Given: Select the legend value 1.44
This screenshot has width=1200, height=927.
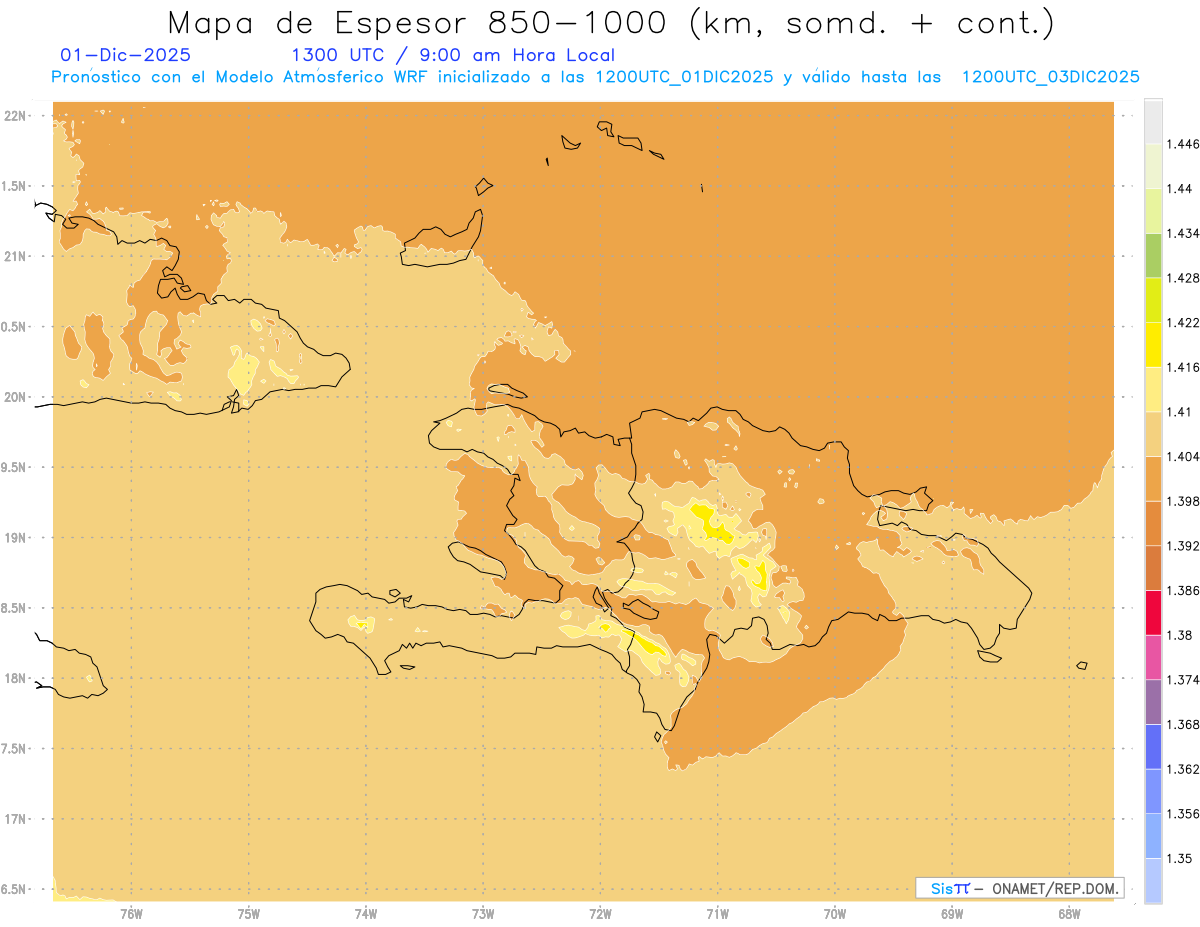Looking at the screenshot, I should pos(1177,188).
